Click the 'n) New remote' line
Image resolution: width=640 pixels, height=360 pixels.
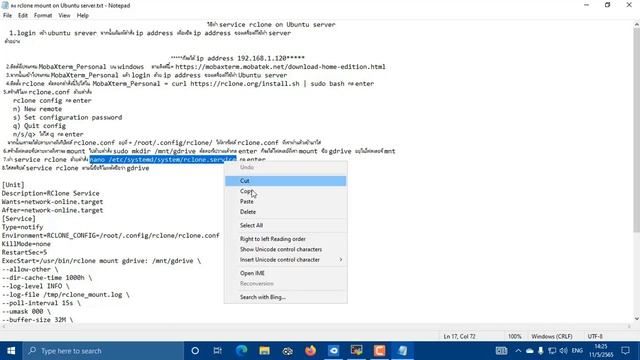point(38,109)
